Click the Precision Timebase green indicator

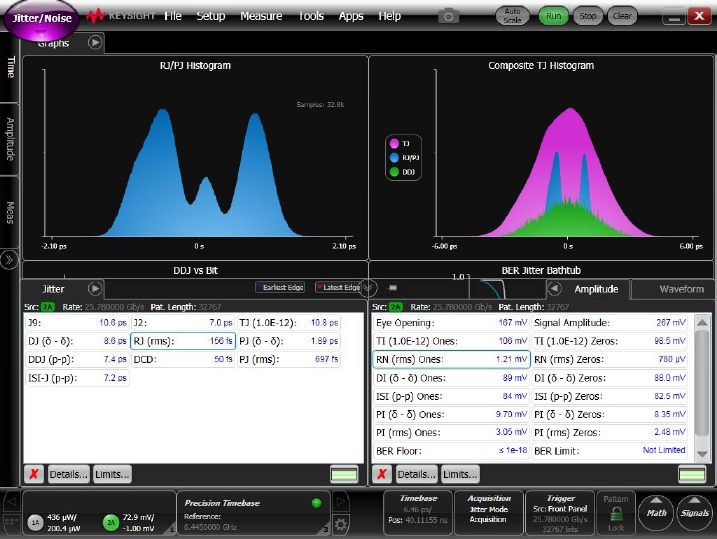click(x=316, y=503)
